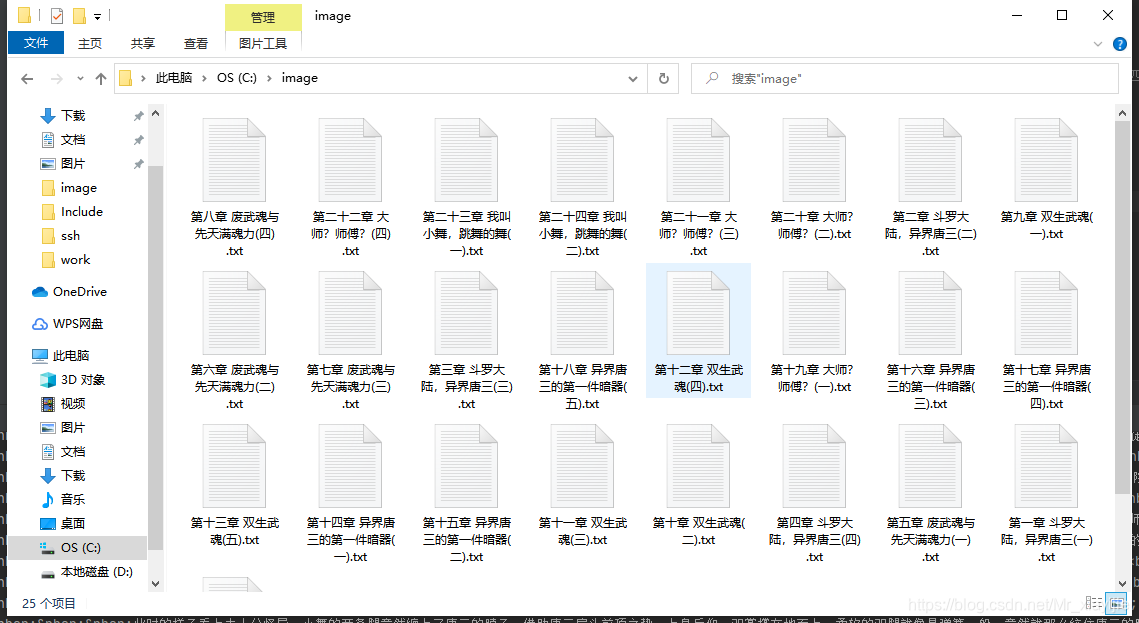
Task: Open the recent locations chevron
Action: click(81, 78)
